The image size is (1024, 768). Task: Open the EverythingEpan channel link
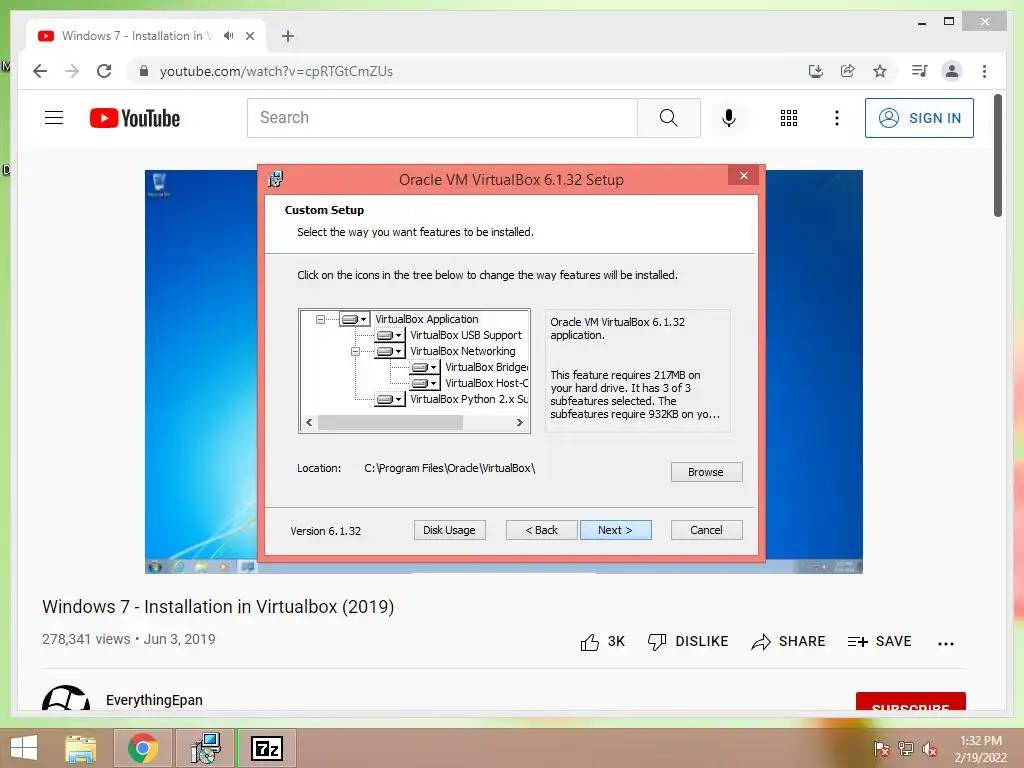click(x=154, y=700)
